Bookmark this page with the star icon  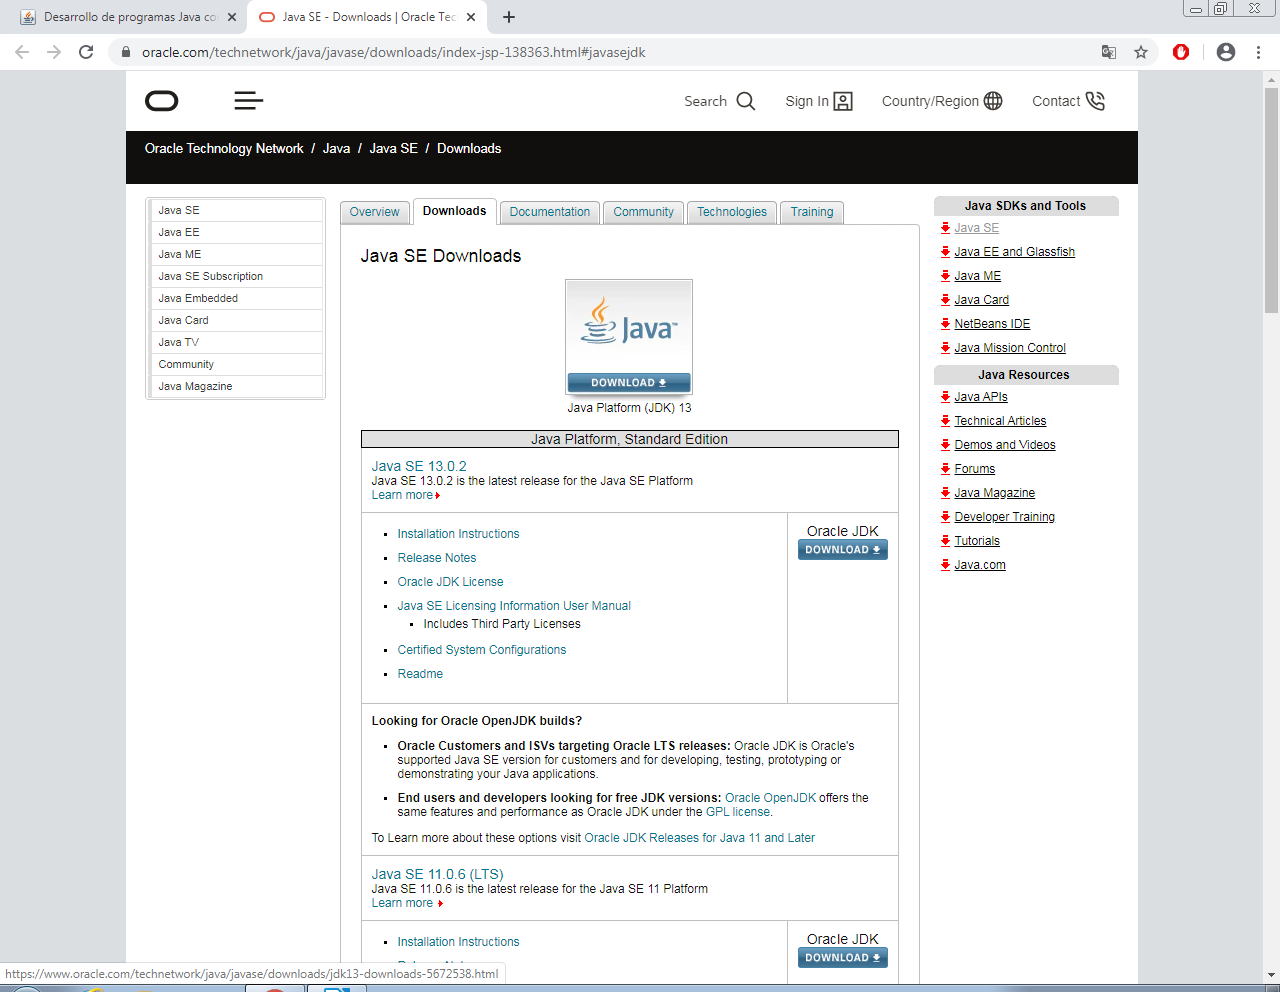click(1141, 52)
